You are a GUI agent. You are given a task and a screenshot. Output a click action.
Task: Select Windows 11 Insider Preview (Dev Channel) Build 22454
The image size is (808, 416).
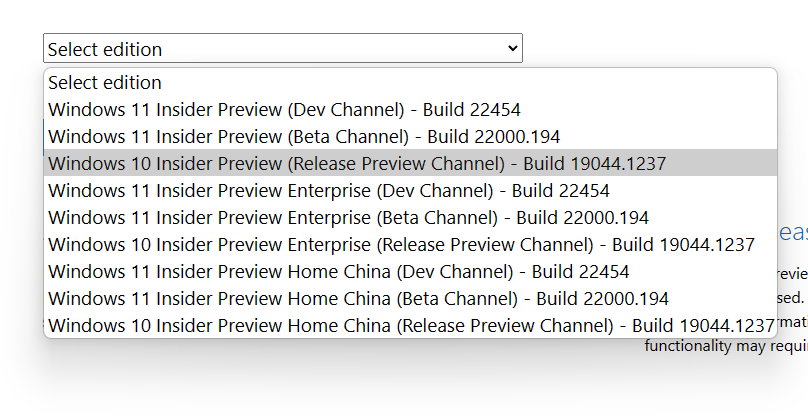284,110
